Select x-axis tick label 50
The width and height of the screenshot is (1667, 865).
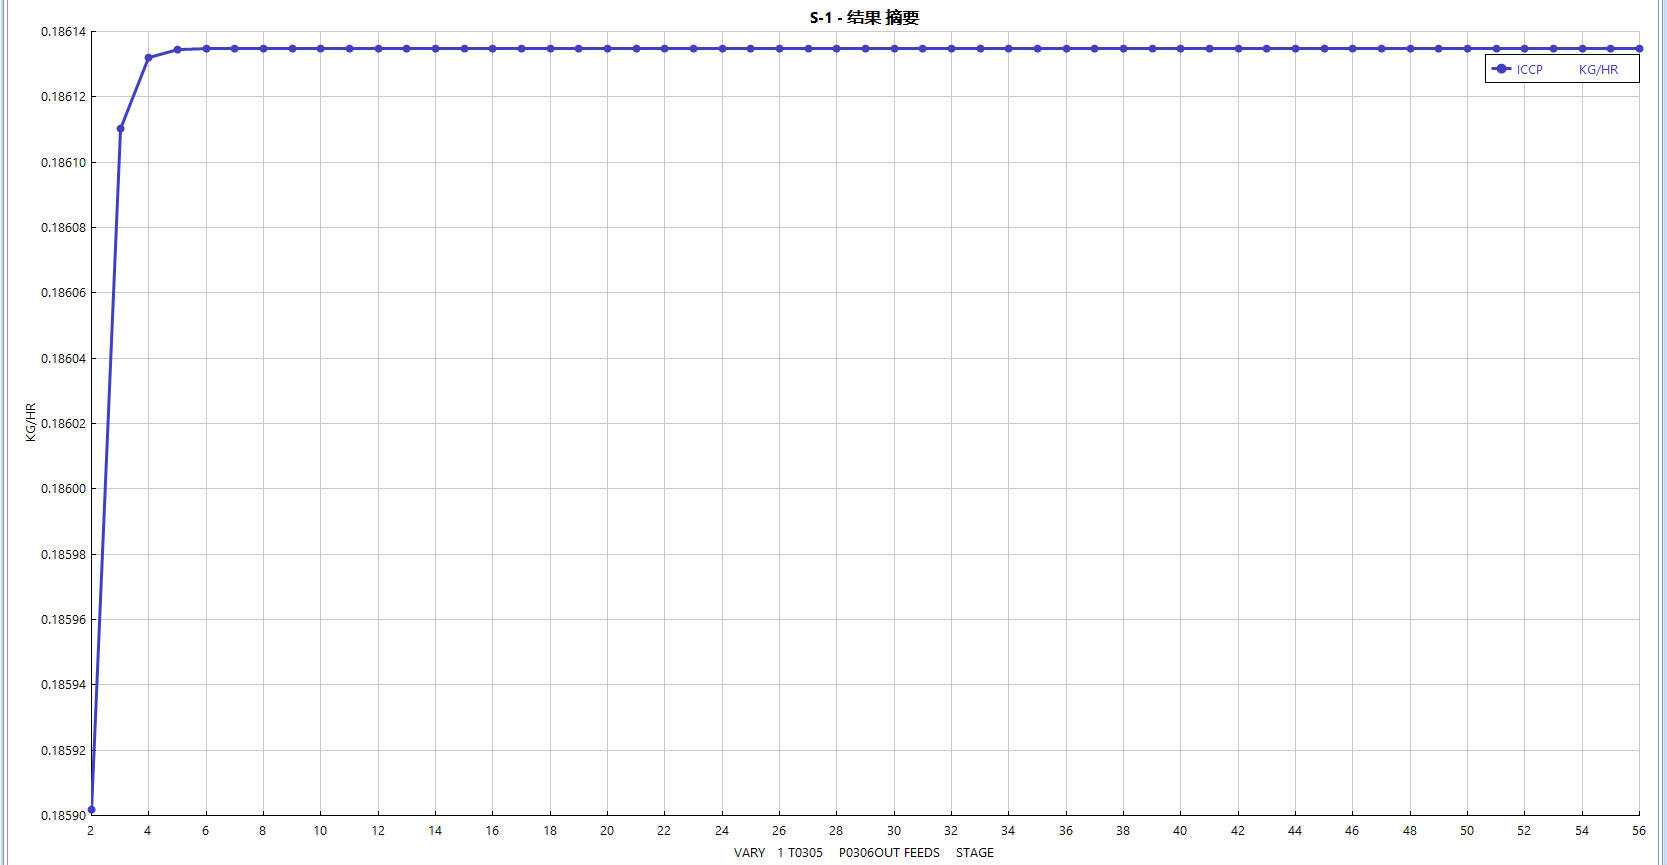(x=1467, y=831)
